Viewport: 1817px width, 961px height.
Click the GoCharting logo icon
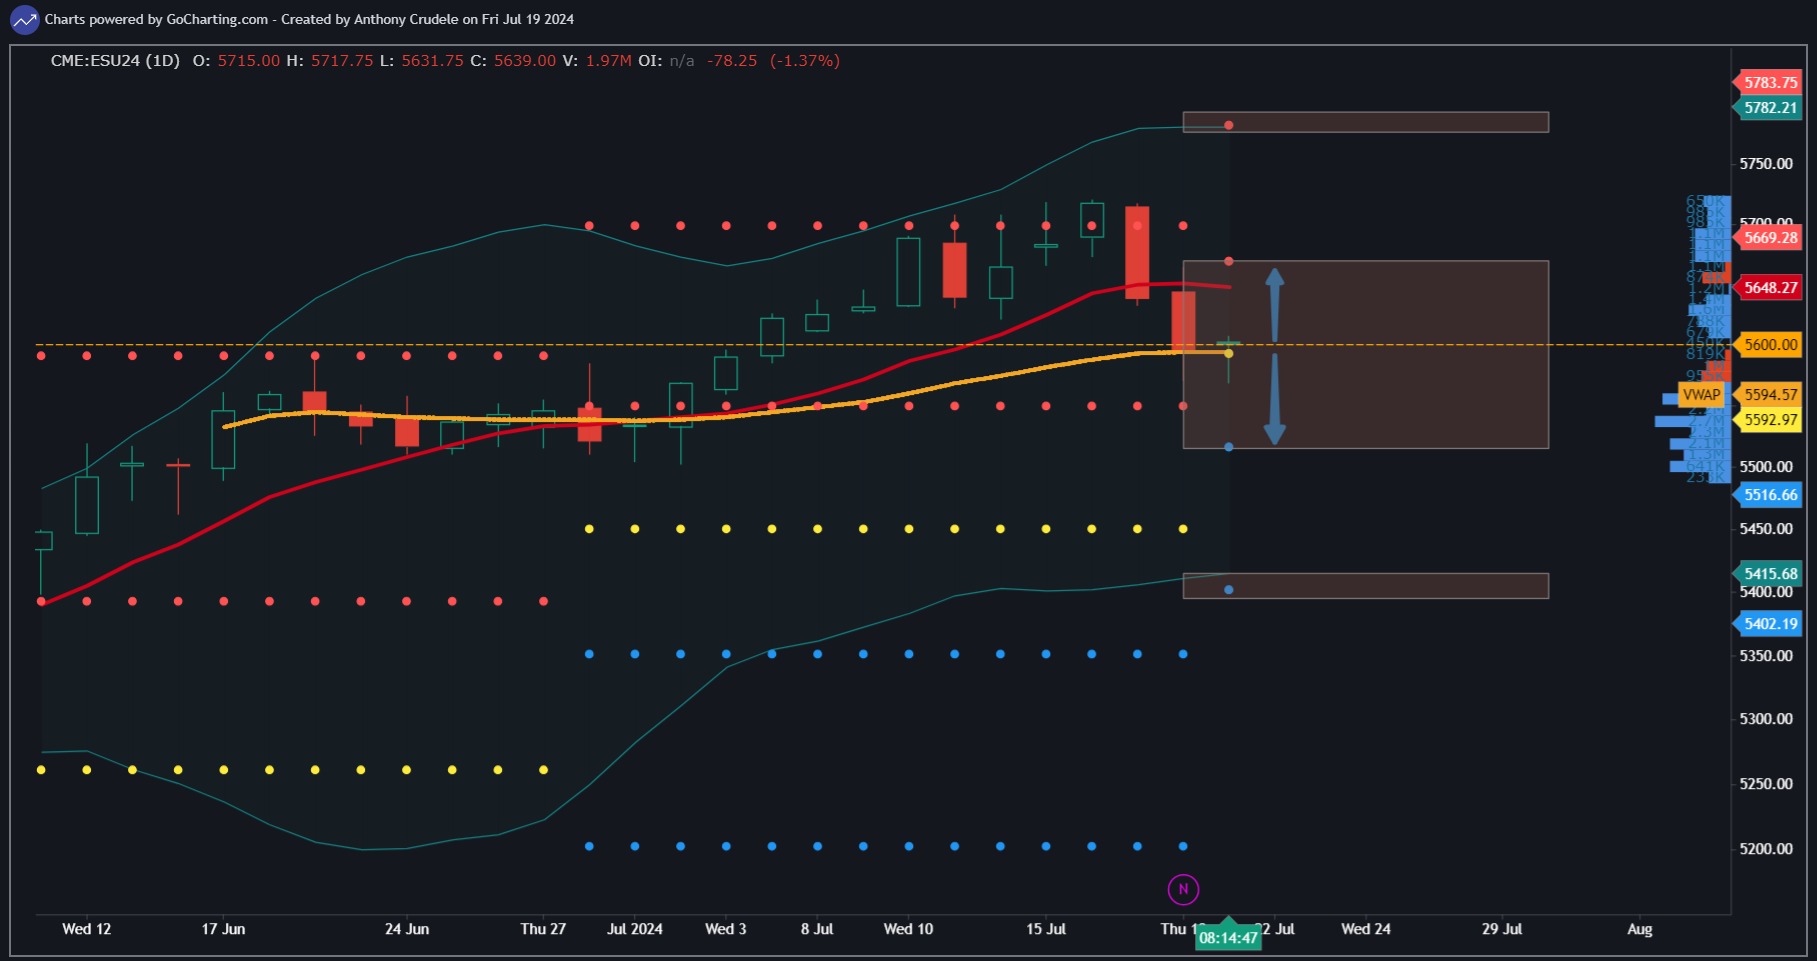pyautogui.click(x=24, y=19)
